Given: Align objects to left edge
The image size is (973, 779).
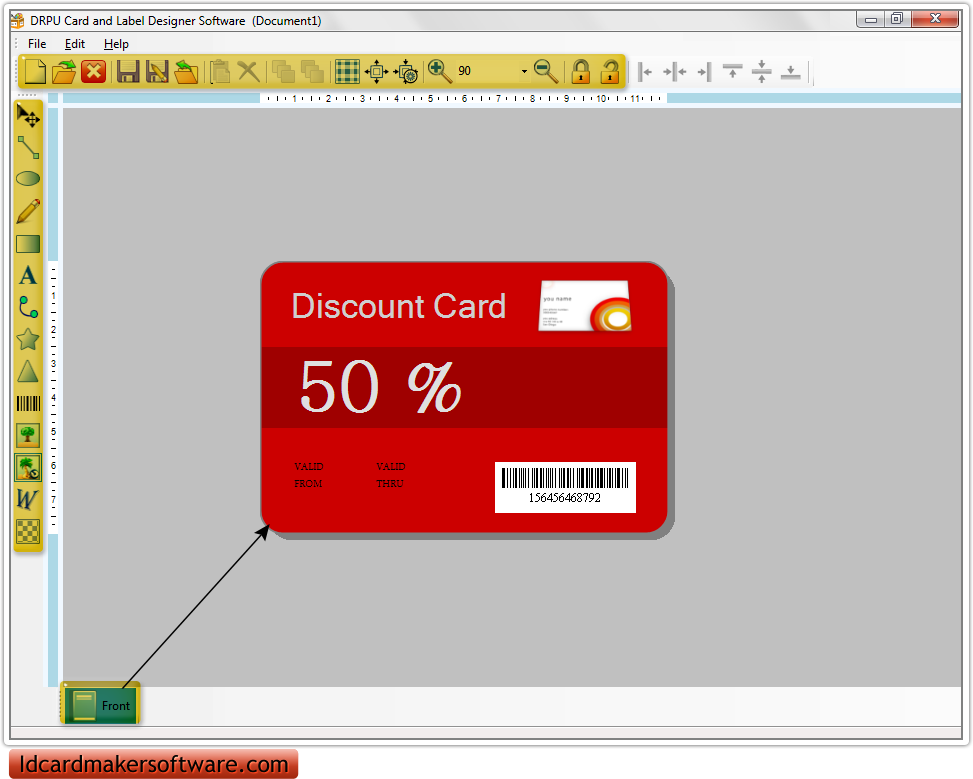Looking at the screenshot, I should pos(645,72).
